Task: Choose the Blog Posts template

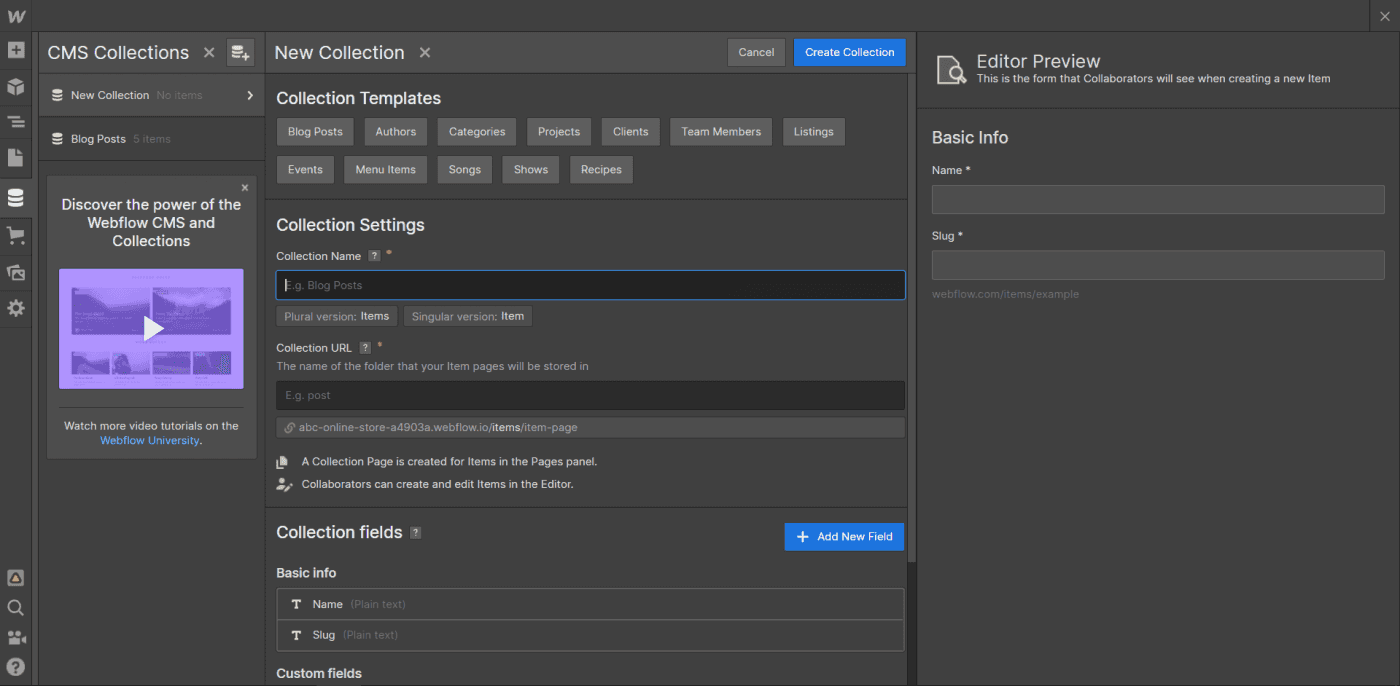Action: pos(315,132)
